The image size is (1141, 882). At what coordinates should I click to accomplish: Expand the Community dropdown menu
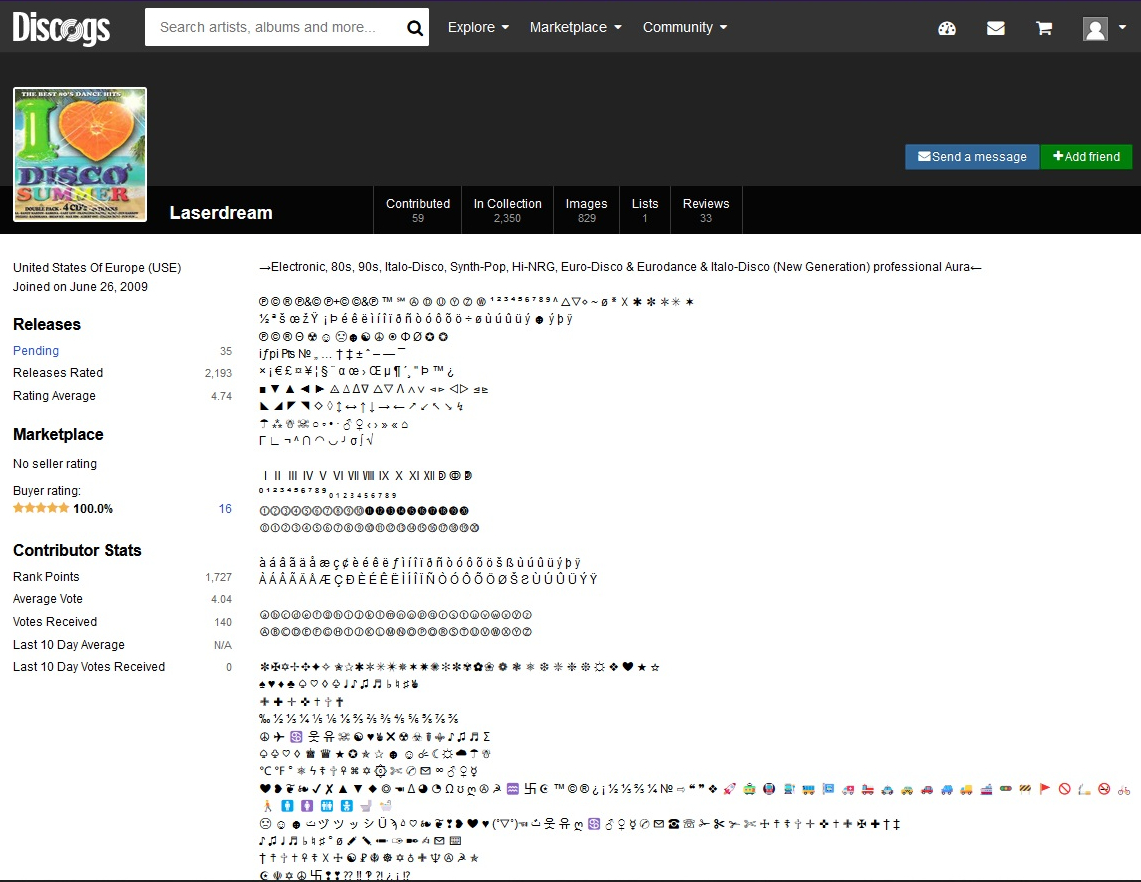click(x=685, y=27)
